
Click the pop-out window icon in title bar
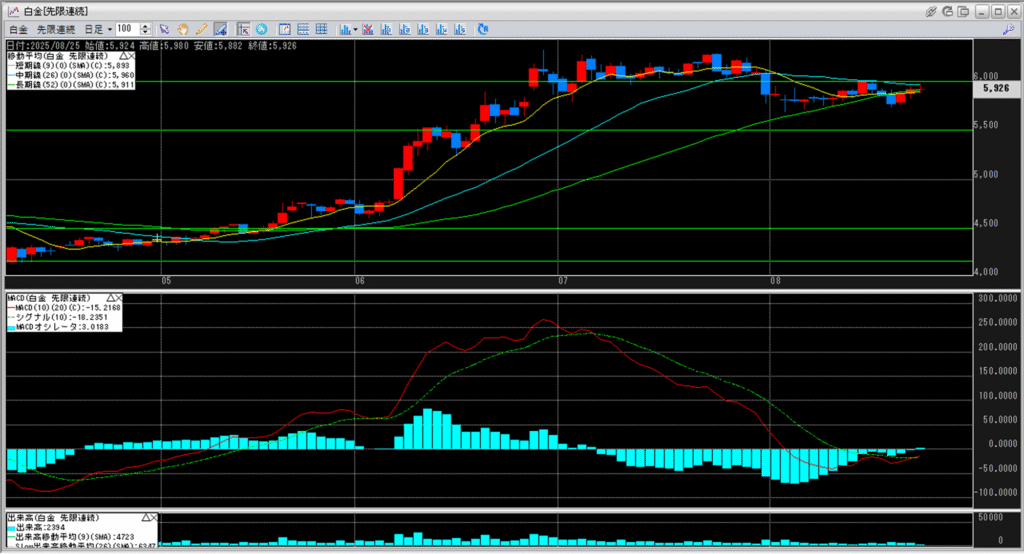[x=965, y=11]
